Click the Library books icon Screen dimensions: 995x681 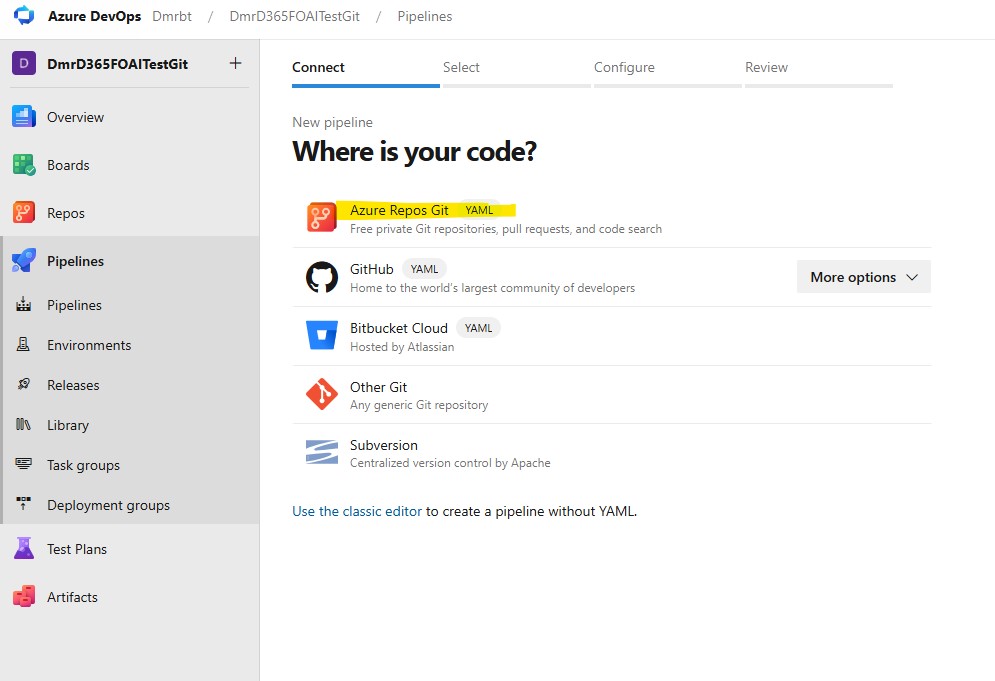23,425
